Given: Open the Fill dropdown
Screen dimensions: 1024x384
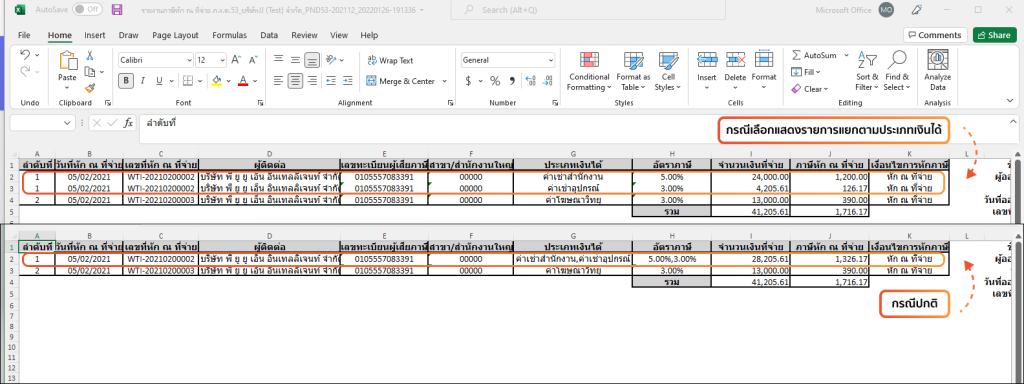Looking at the screenshot, I should pyautogui.click(x=805, y=72).
